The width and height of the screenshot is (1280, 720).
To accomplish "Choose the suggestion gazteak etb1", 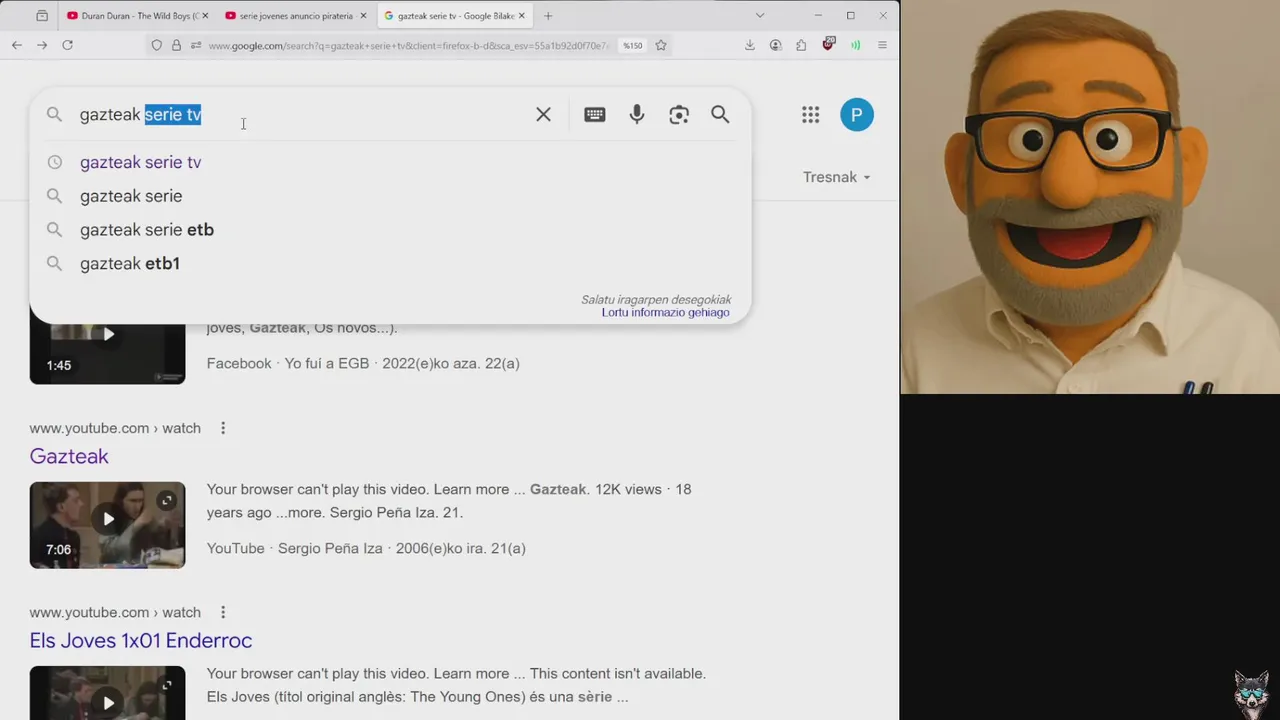I will (x=390, y=264).
